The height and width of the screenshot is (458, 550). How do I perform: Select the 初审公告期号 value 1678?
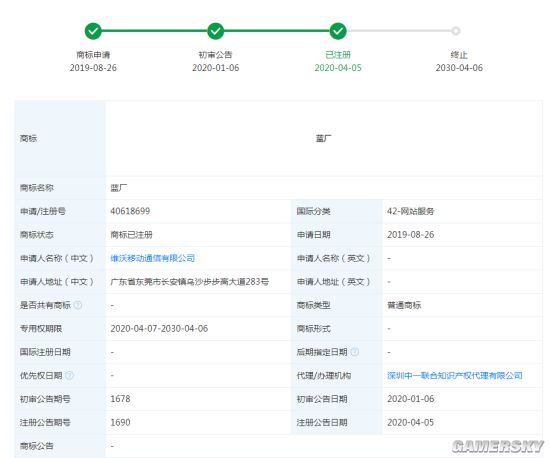120,399
